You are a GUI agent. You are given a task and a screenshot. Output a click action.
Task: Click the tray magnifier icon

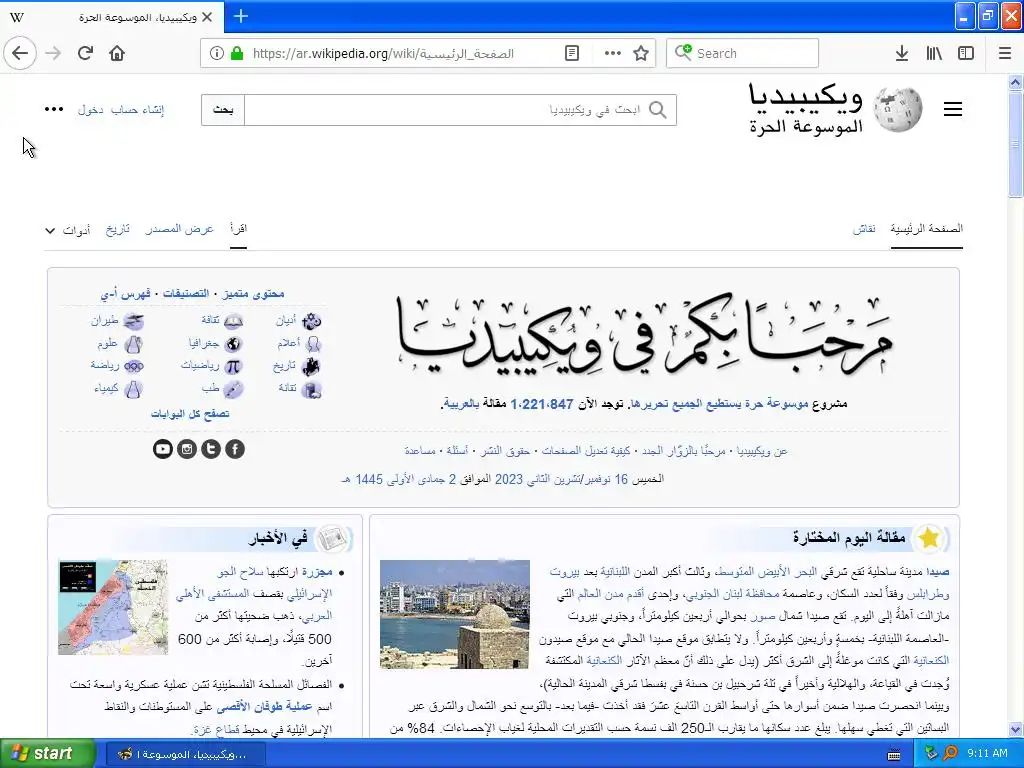950,754
